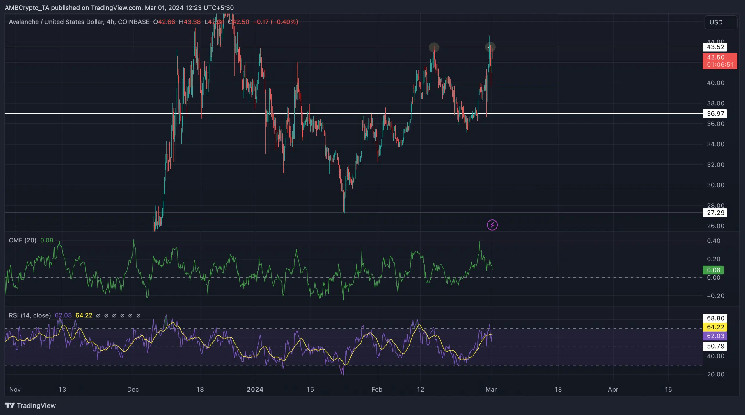
Task: Click the second grey circle marker on latest peak
Action: coord(490,47)
